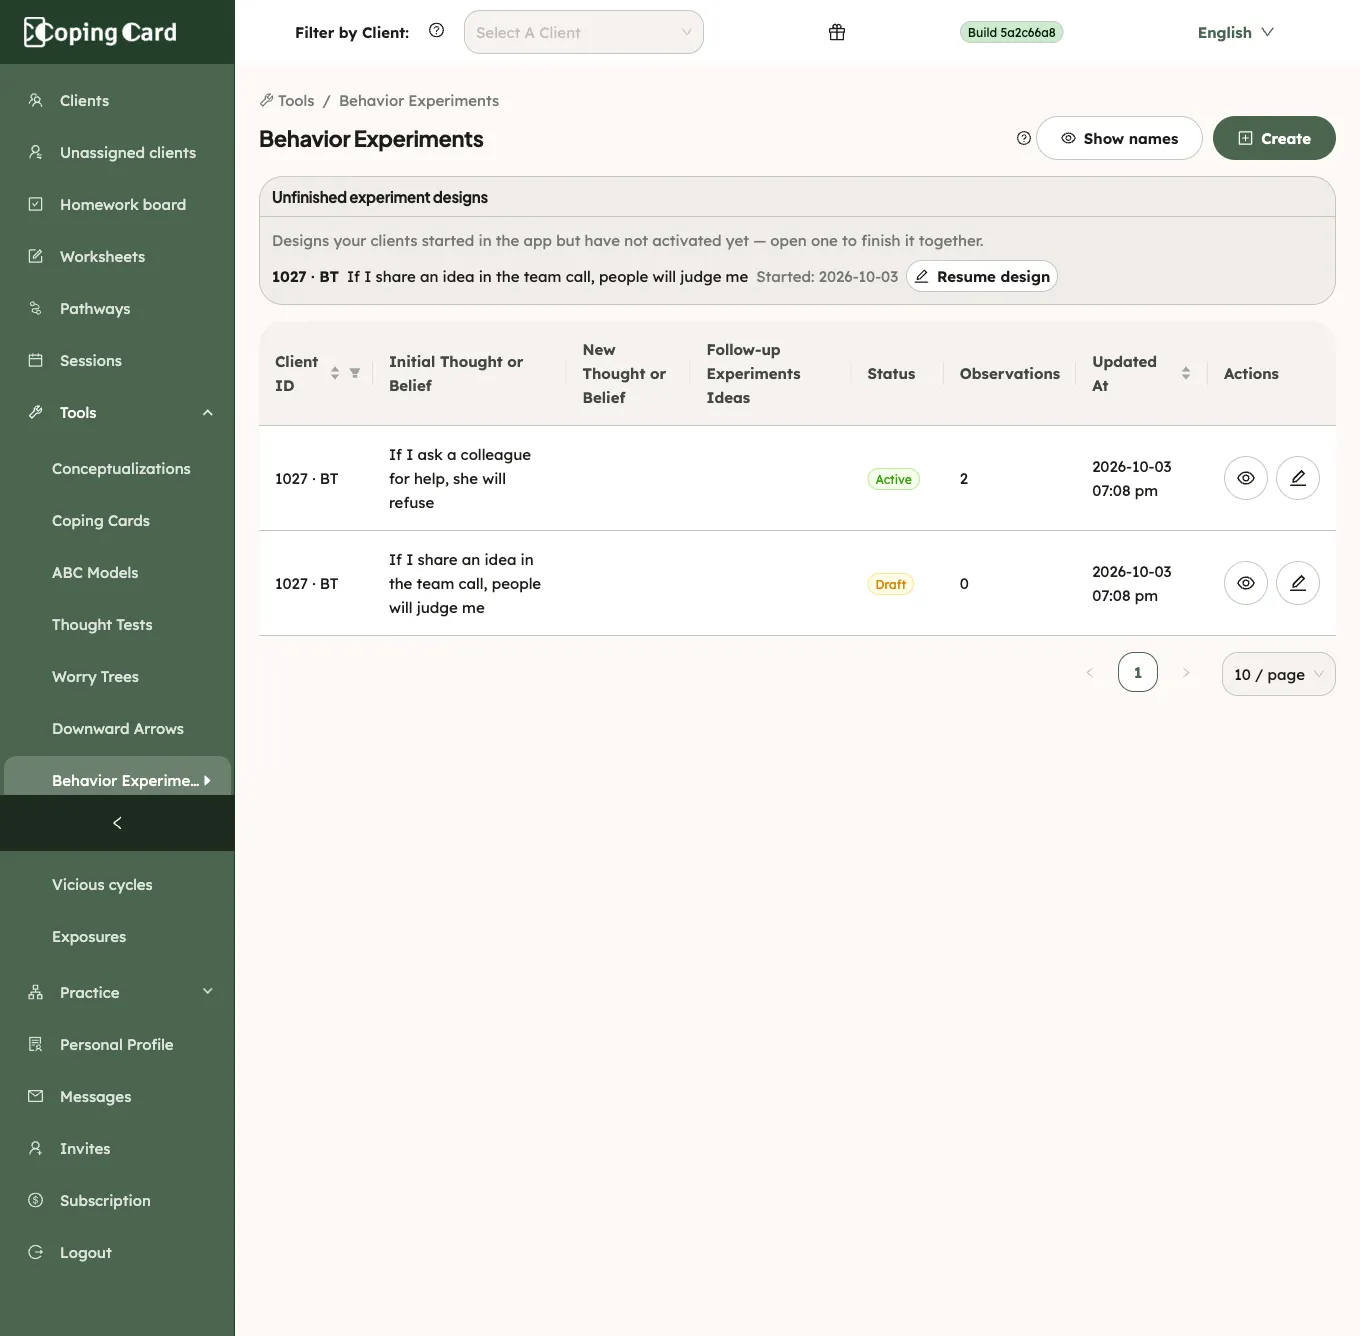Open Exposures in the sidebar
The width and height of the screenshot is (1360, 1336).
coord(117,936)
